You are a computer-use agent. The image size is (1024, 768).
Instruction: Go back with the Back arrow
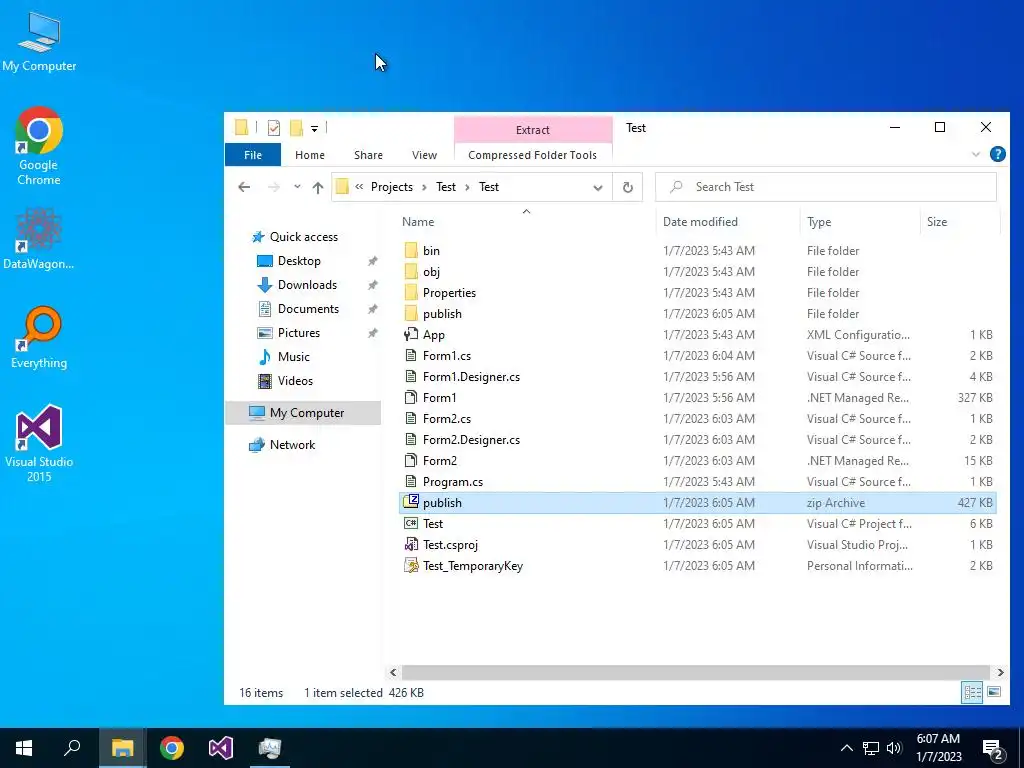[x=244, y=187]
